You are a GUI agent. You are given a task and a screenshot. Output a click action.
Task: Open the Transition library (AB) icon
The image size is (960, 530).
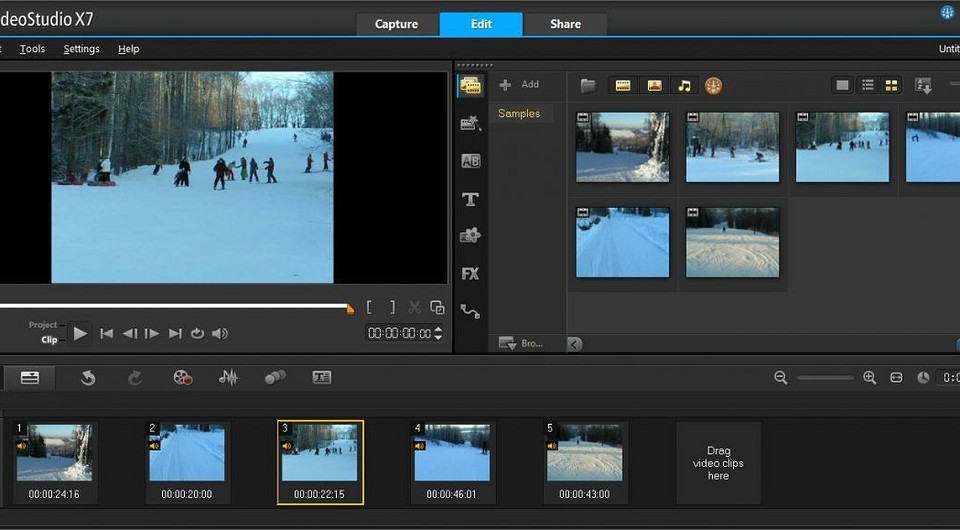coord(470,161)
